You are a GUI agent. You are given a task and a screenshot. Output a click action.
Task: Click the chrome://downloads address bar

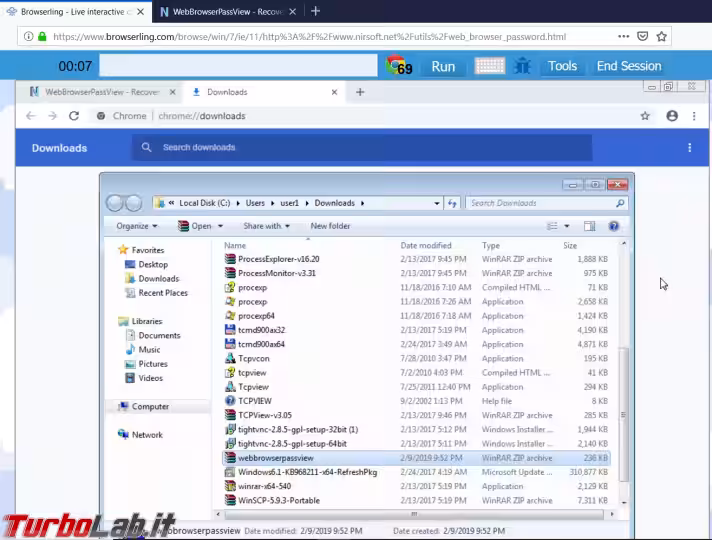click(x=363, y=116)
